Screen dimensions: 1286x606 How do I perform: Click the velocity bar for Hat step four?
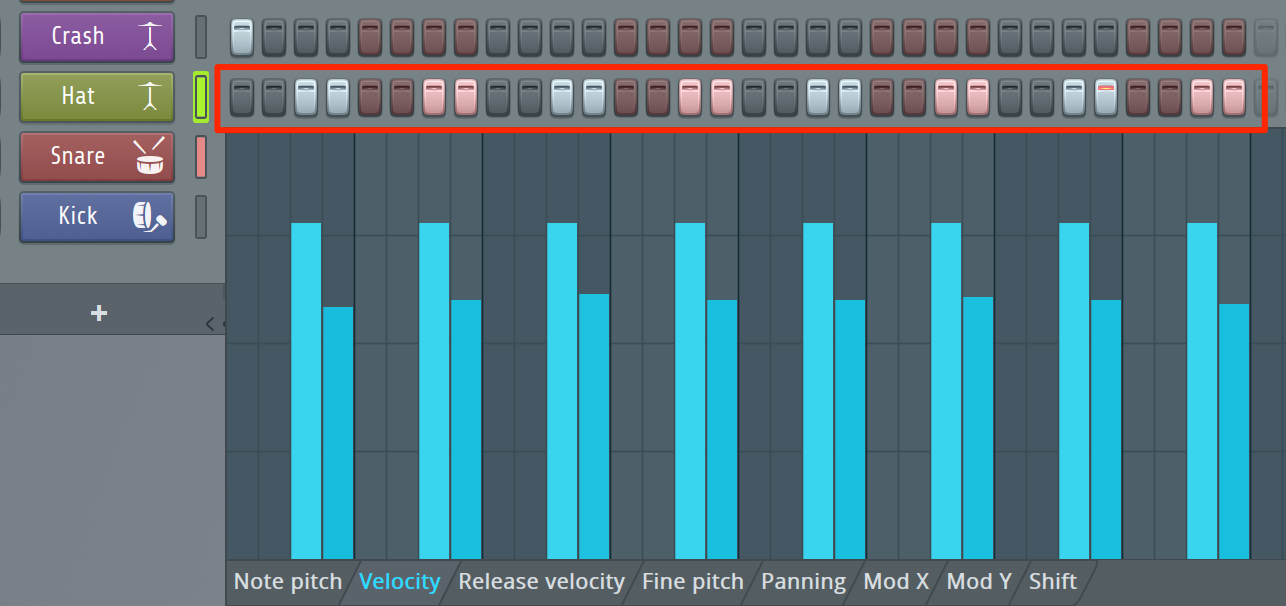[338, 432]
